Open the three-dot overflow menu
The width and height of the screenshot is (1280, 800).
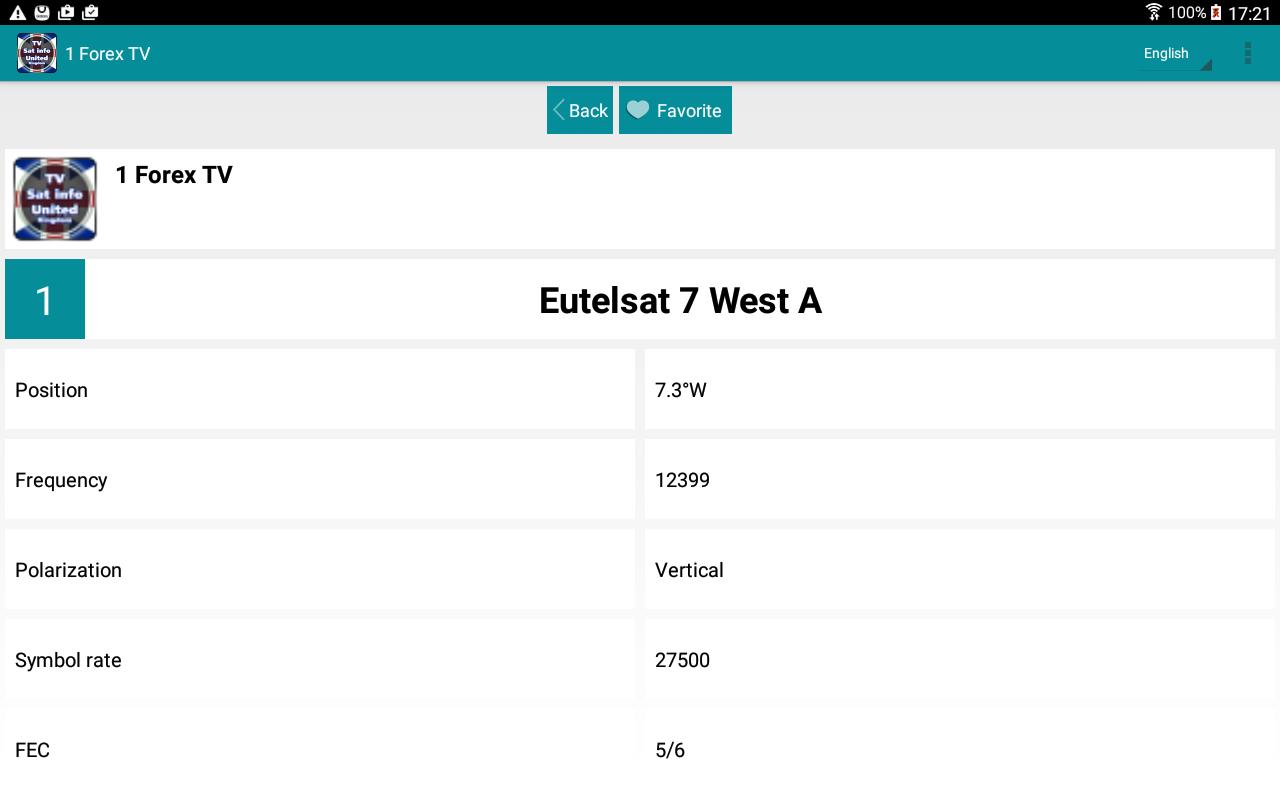tap(1247, 53)
